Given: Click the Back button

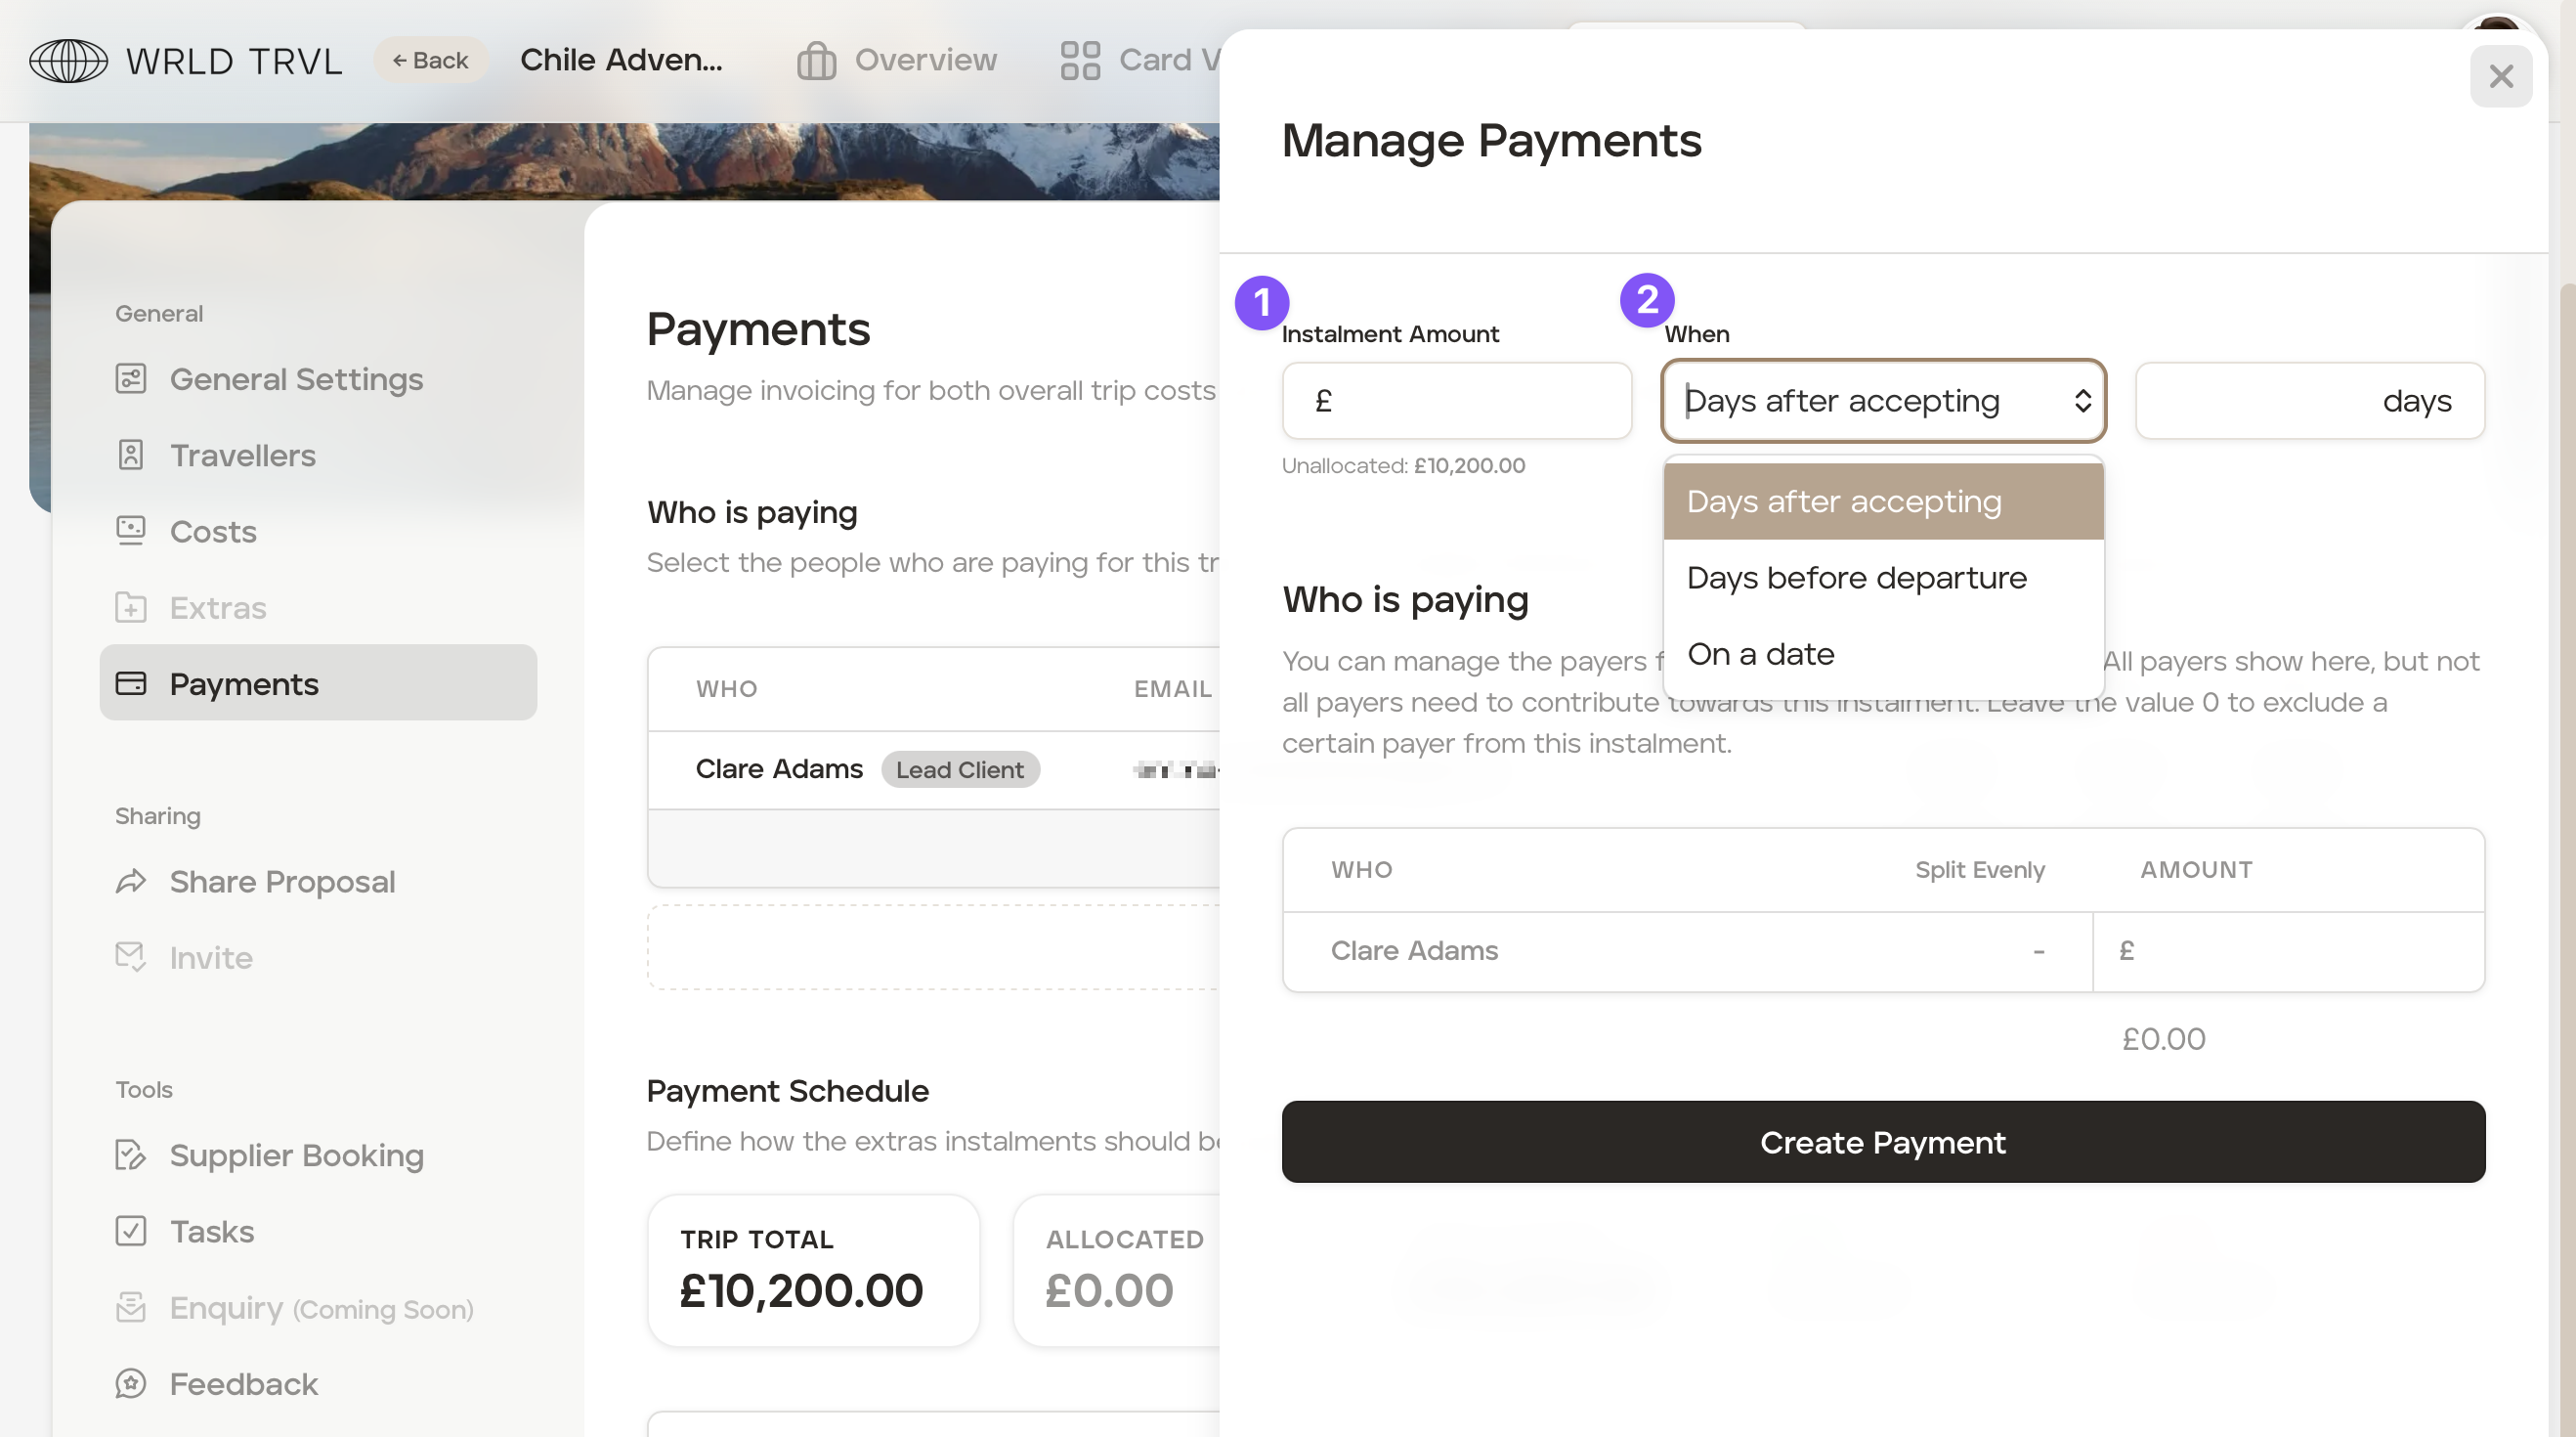Looking at the screenshot, I should [430, 61].
